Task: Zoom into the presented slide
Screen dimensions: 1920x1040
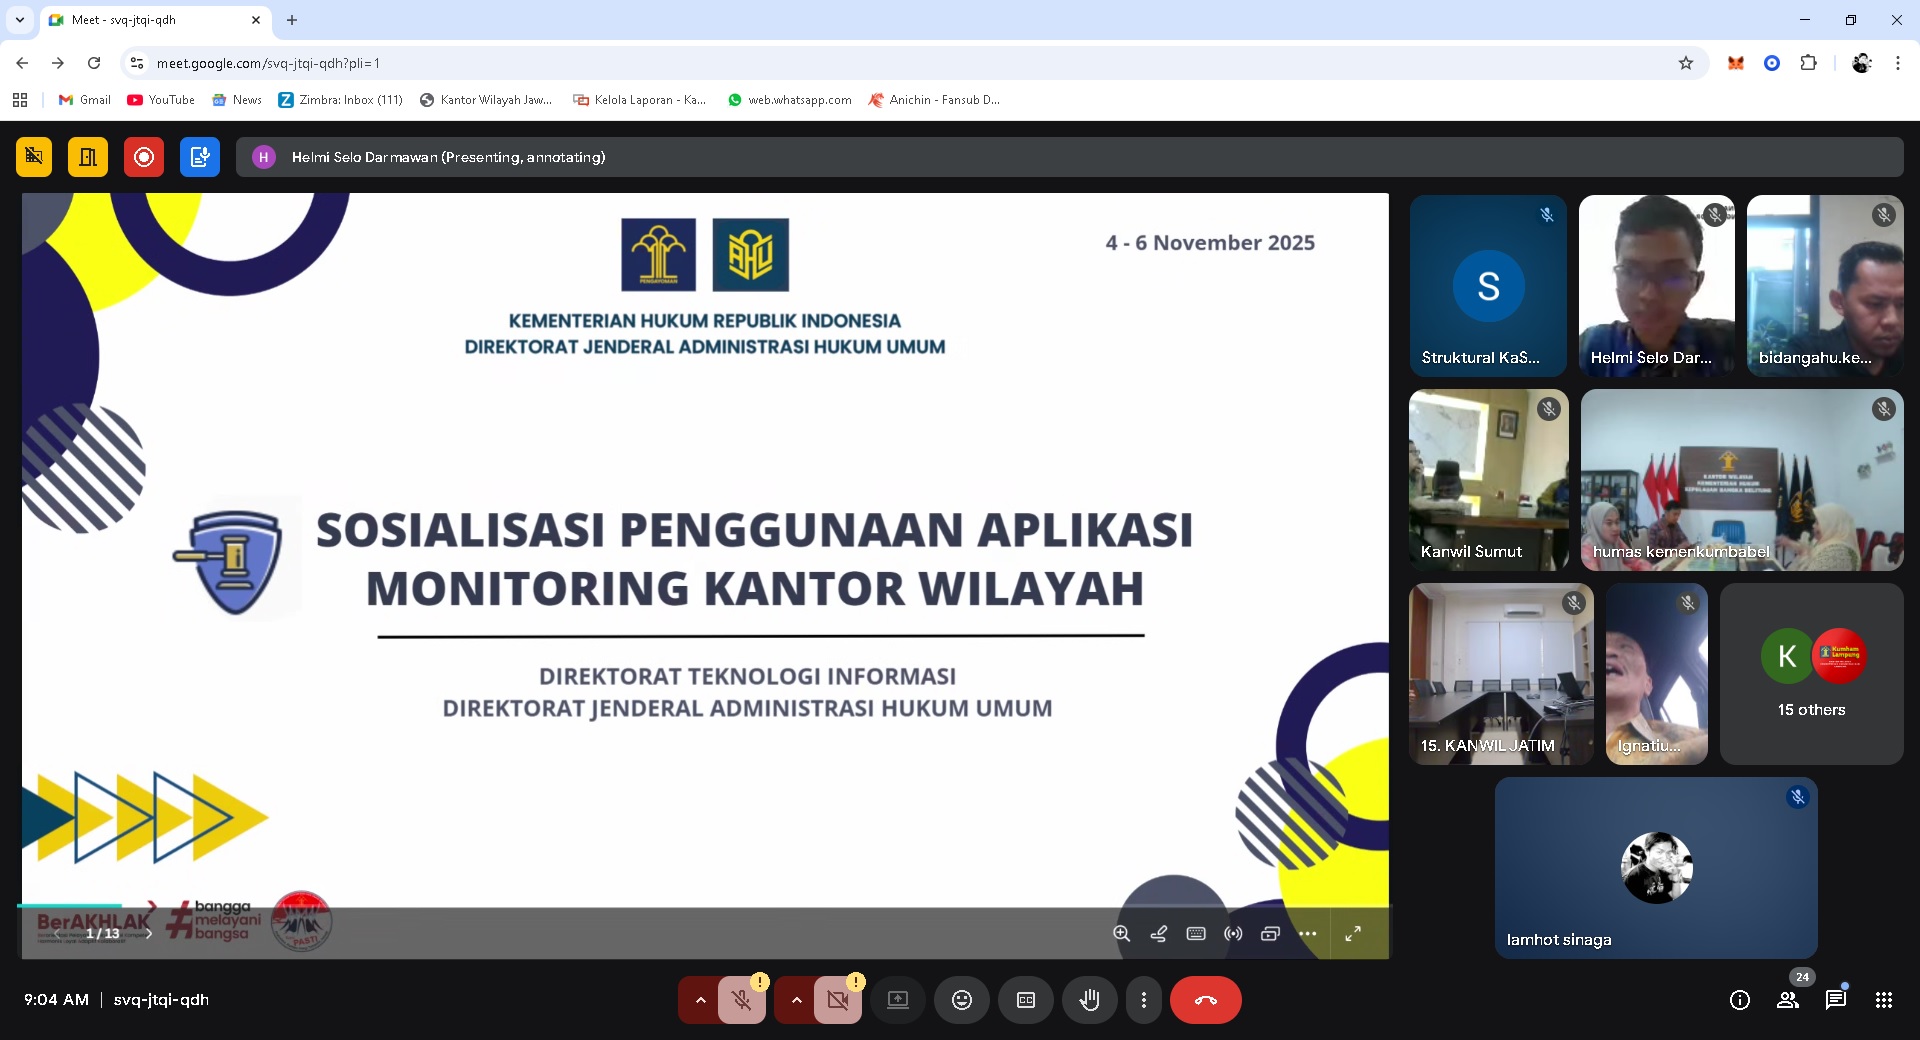Action: pos(1122,934)
